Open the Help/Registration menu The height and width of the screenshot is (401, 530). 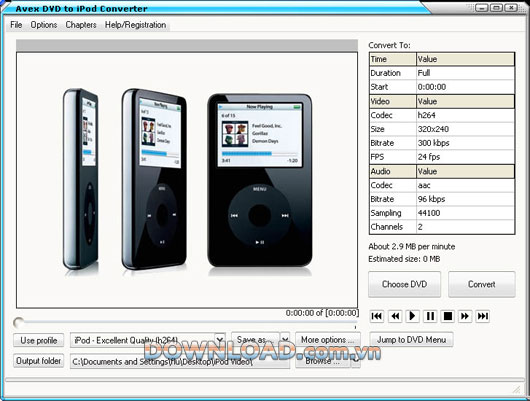coord(135,25)
